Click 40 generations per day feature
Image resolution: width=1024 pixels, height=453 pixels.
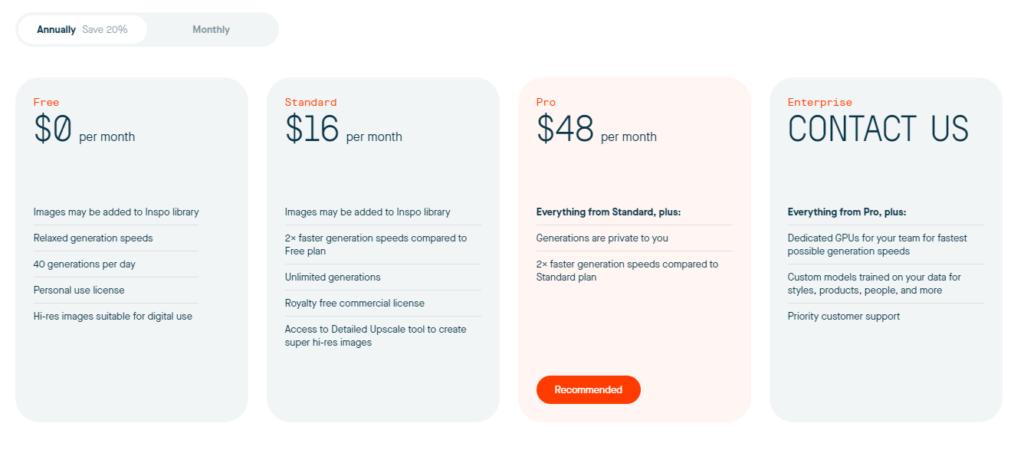[84, 264]
